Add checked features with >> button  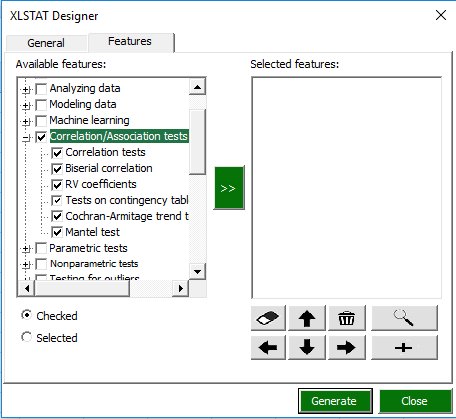point(229,188)
